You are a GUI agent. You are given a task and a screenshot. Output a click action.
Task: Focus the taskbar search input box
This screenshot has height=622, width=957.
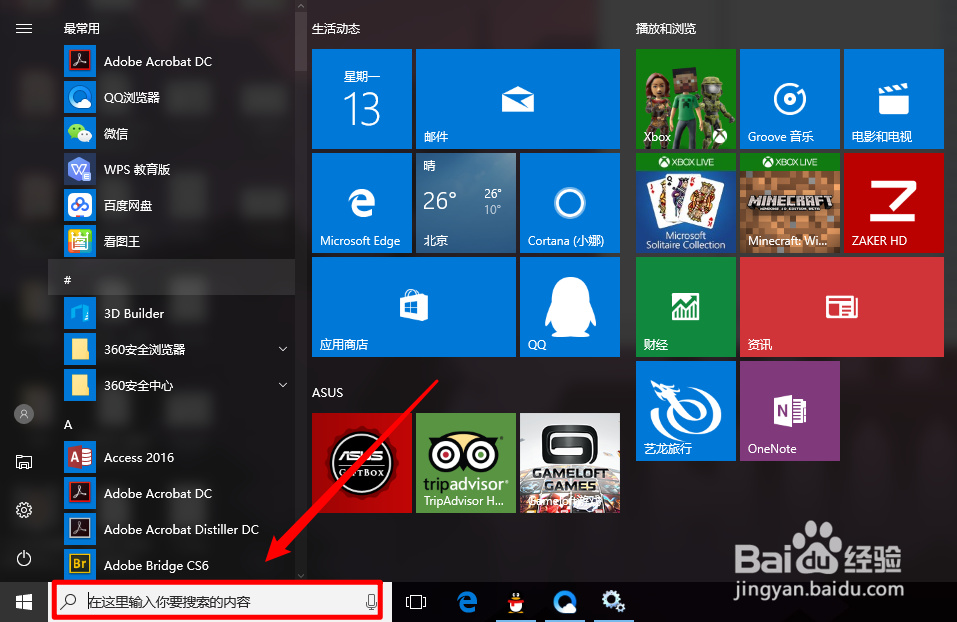(217, 601)
